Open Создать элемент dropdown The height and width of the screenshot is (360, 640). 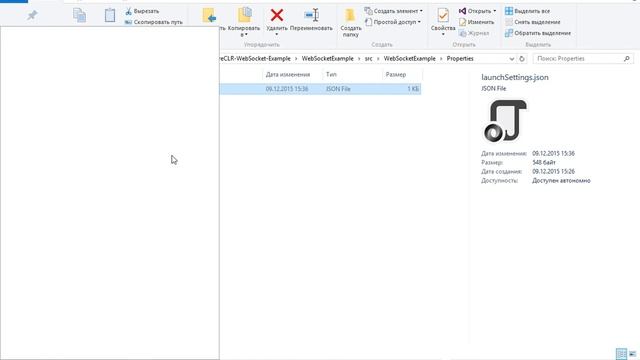[x=393, y=11]
